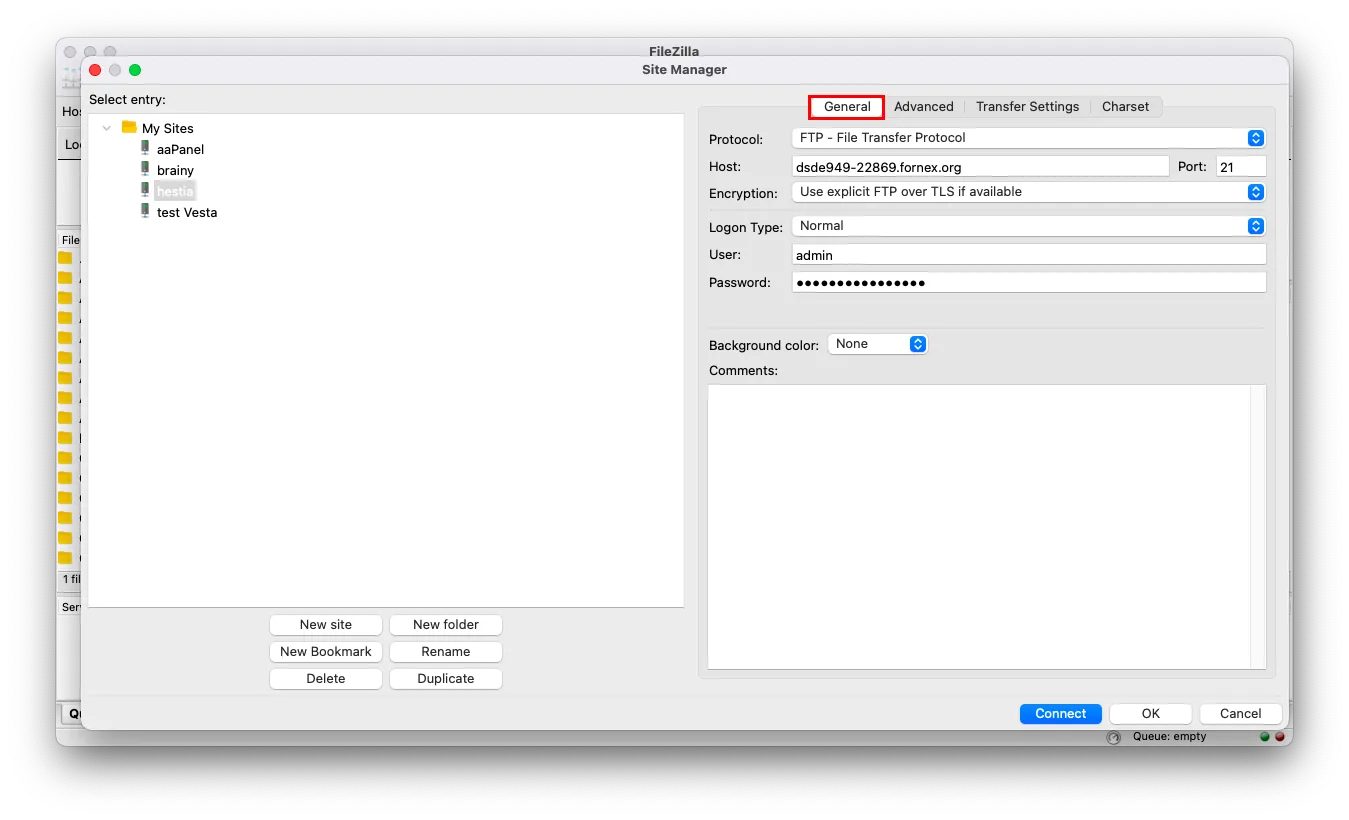Viewport: 1349px width, 820px height.
Task: Select the test Vesta site entry
Action: click(187, 212)
